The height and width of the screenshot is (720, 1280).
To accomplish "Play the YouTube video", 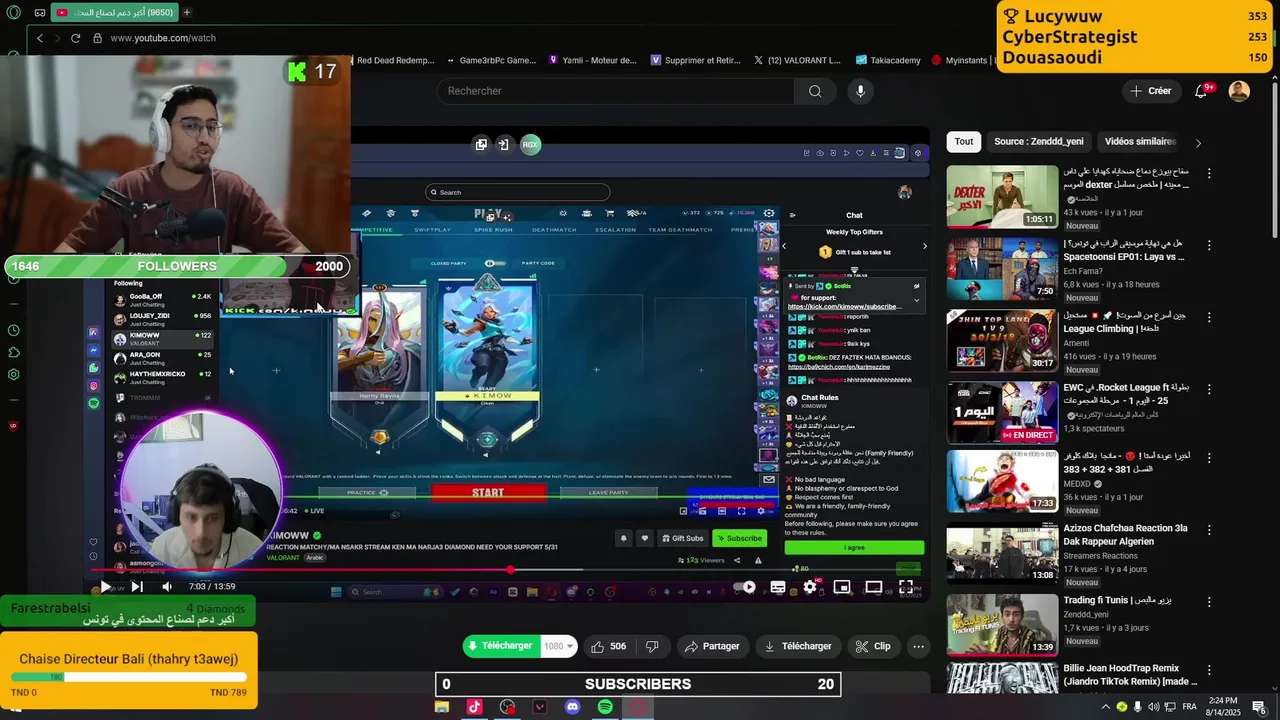I will (105, 587).
